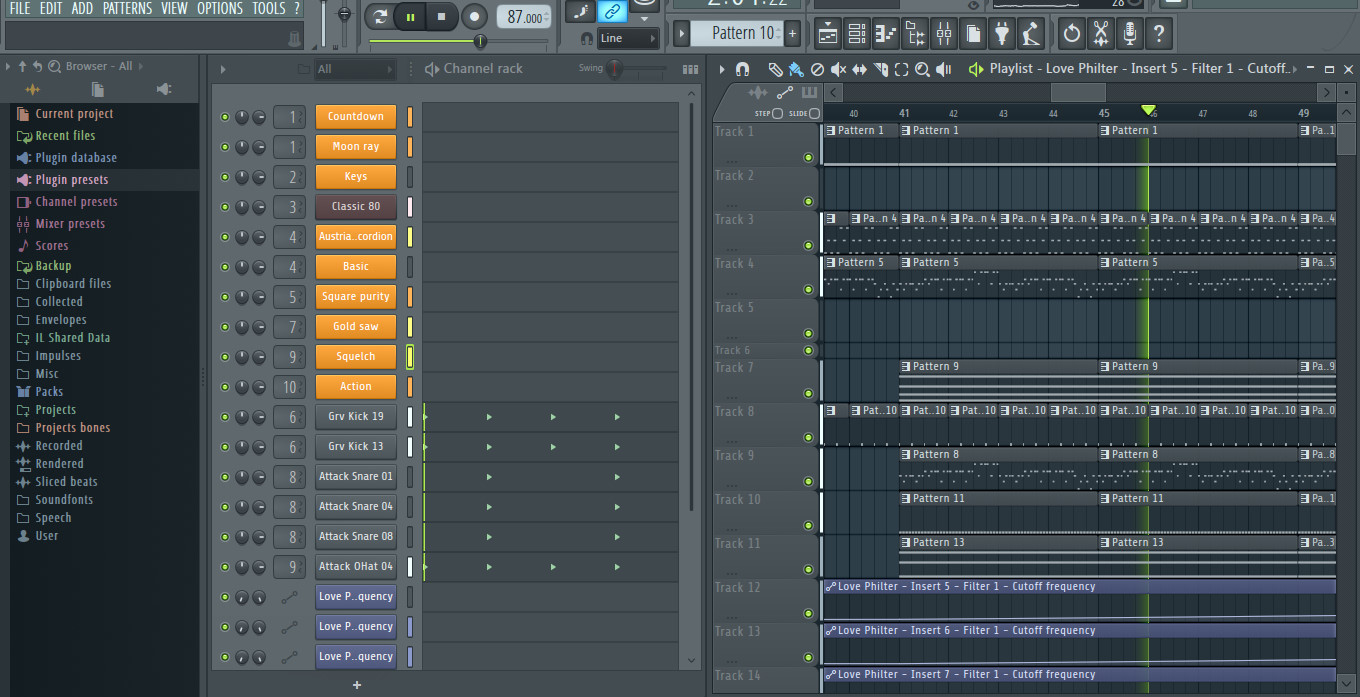Click the Browser search magnifier icon
This screenshot has width=1360, height=697.
coord(54,66)
